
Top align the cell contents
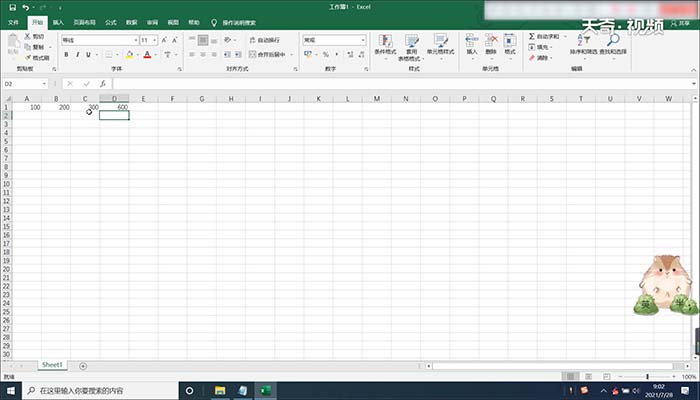tap(192, 40)
